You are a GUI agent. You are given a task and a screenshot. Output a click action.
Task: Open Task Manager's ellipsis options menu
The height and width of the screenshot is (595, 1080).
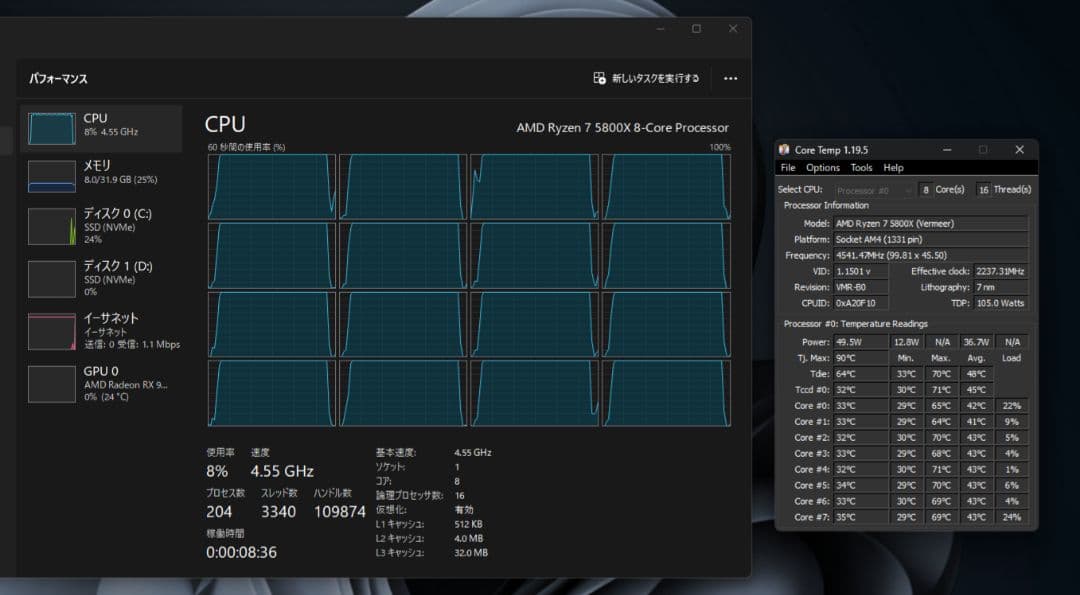click(730, 78)
